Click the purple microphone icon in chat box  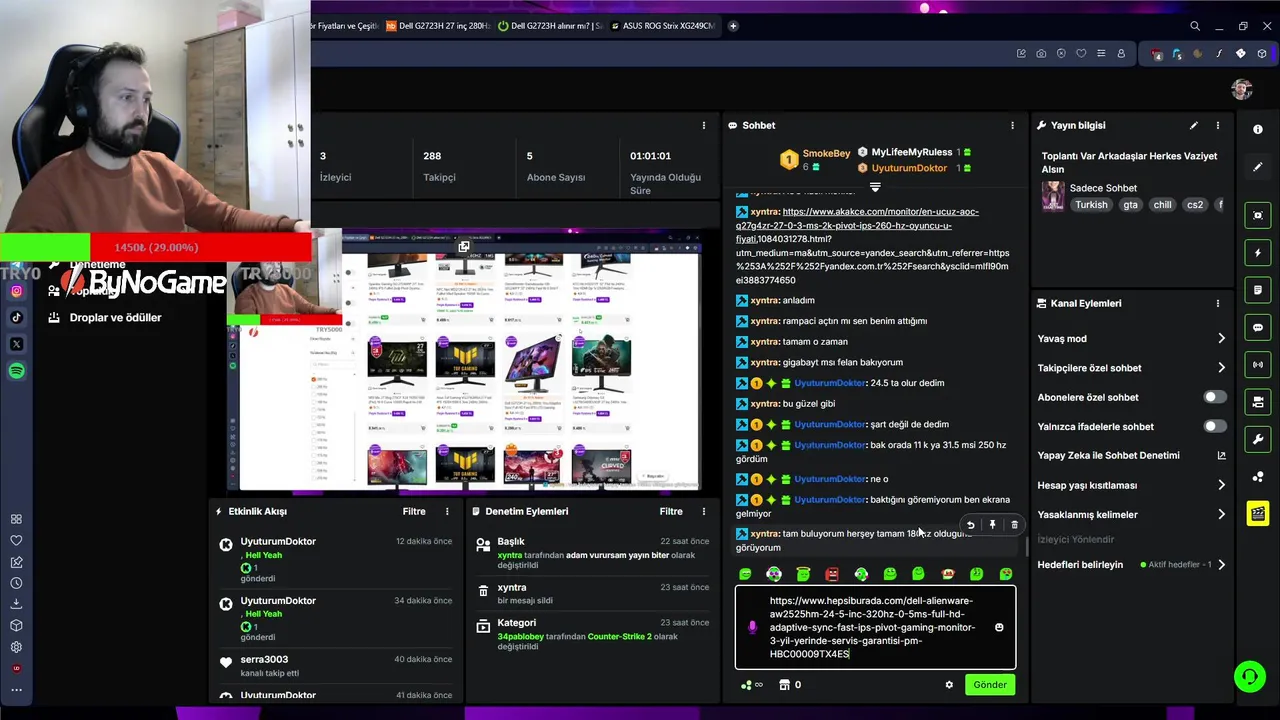(x=752, y=627)
